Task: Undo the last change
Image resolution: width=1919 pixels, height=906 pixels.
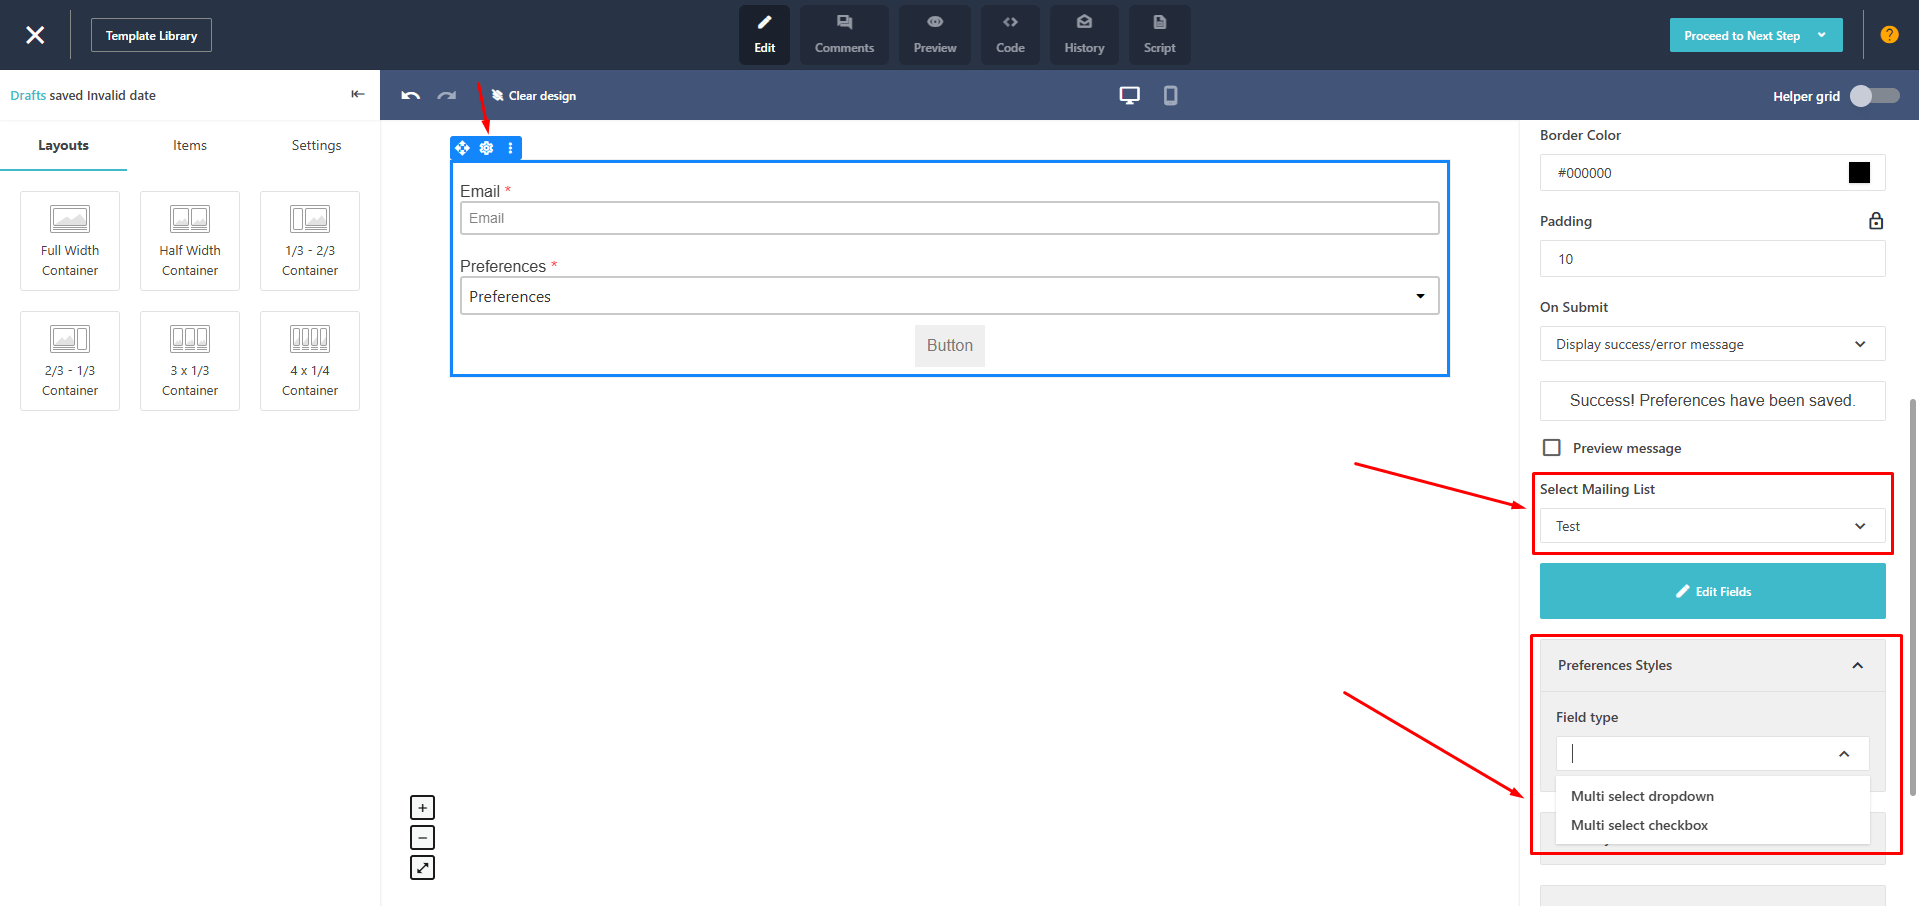Action: point(410,96)
